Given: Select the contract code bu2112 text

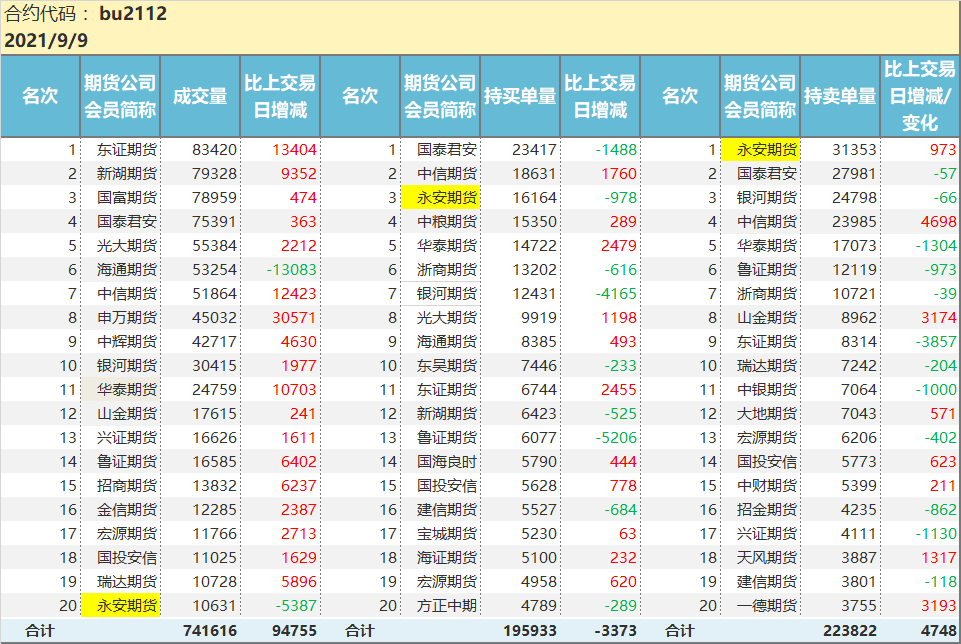Looking at the screenshot, I should click(133, 13).
